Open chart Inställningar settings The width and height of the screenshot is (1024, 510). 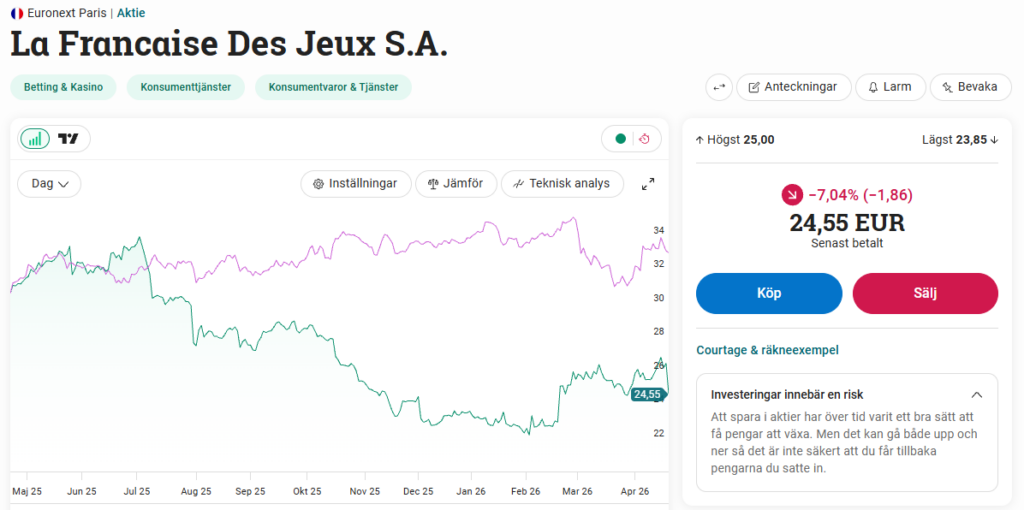click(x=355, y=184)
